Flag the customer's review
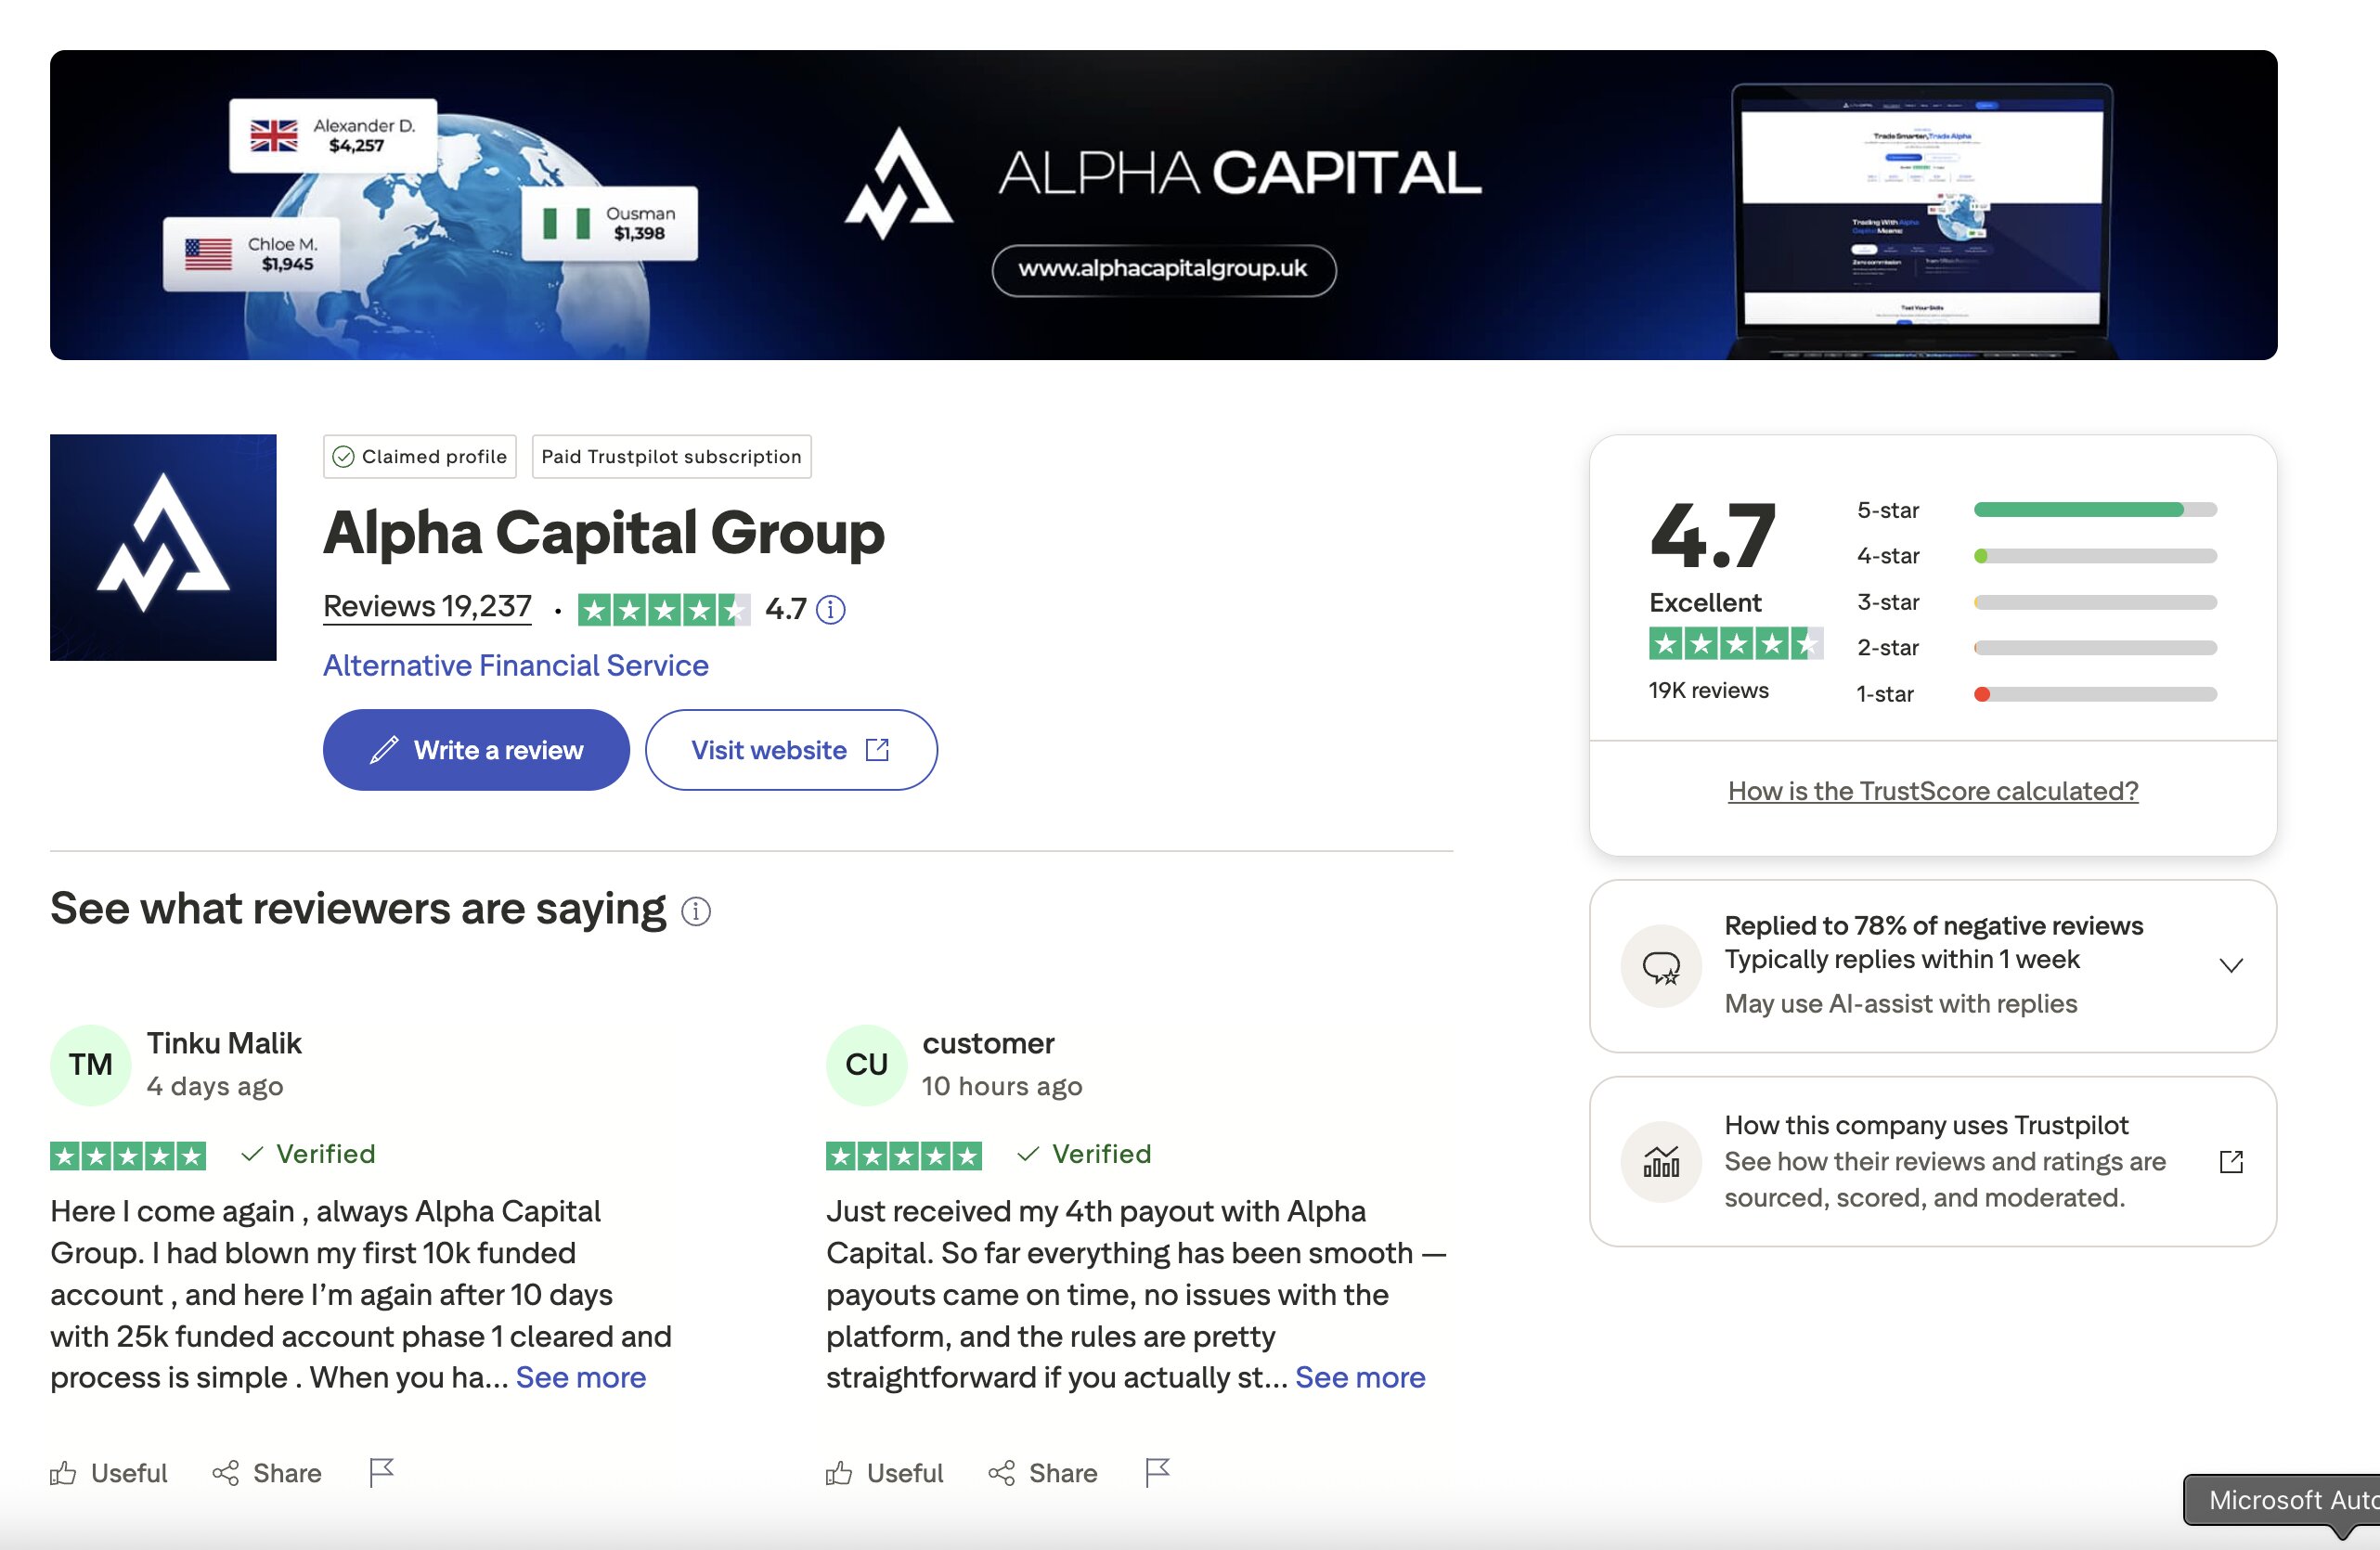This screenshot has width=2380, height=1550. (1157, 1472)
